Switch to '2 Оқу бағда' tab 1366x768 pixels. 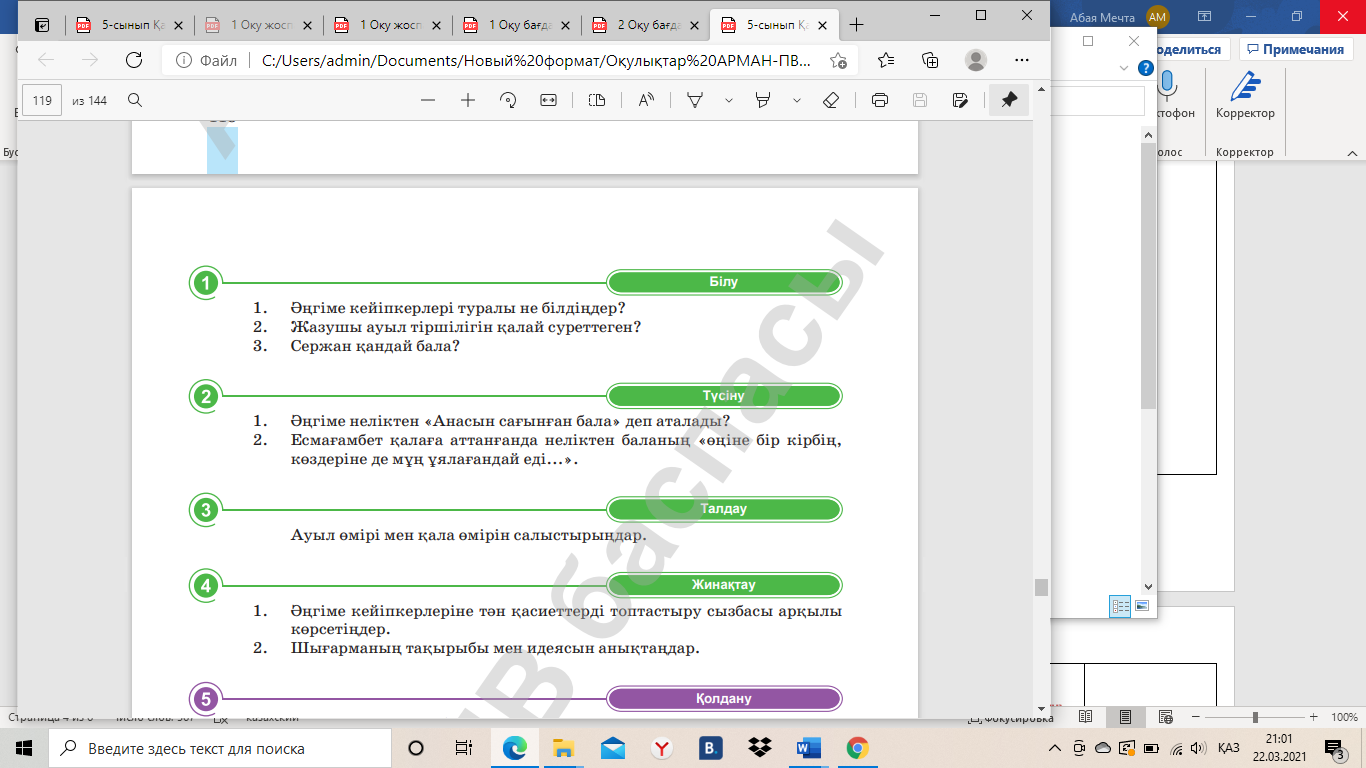[646, 25]
